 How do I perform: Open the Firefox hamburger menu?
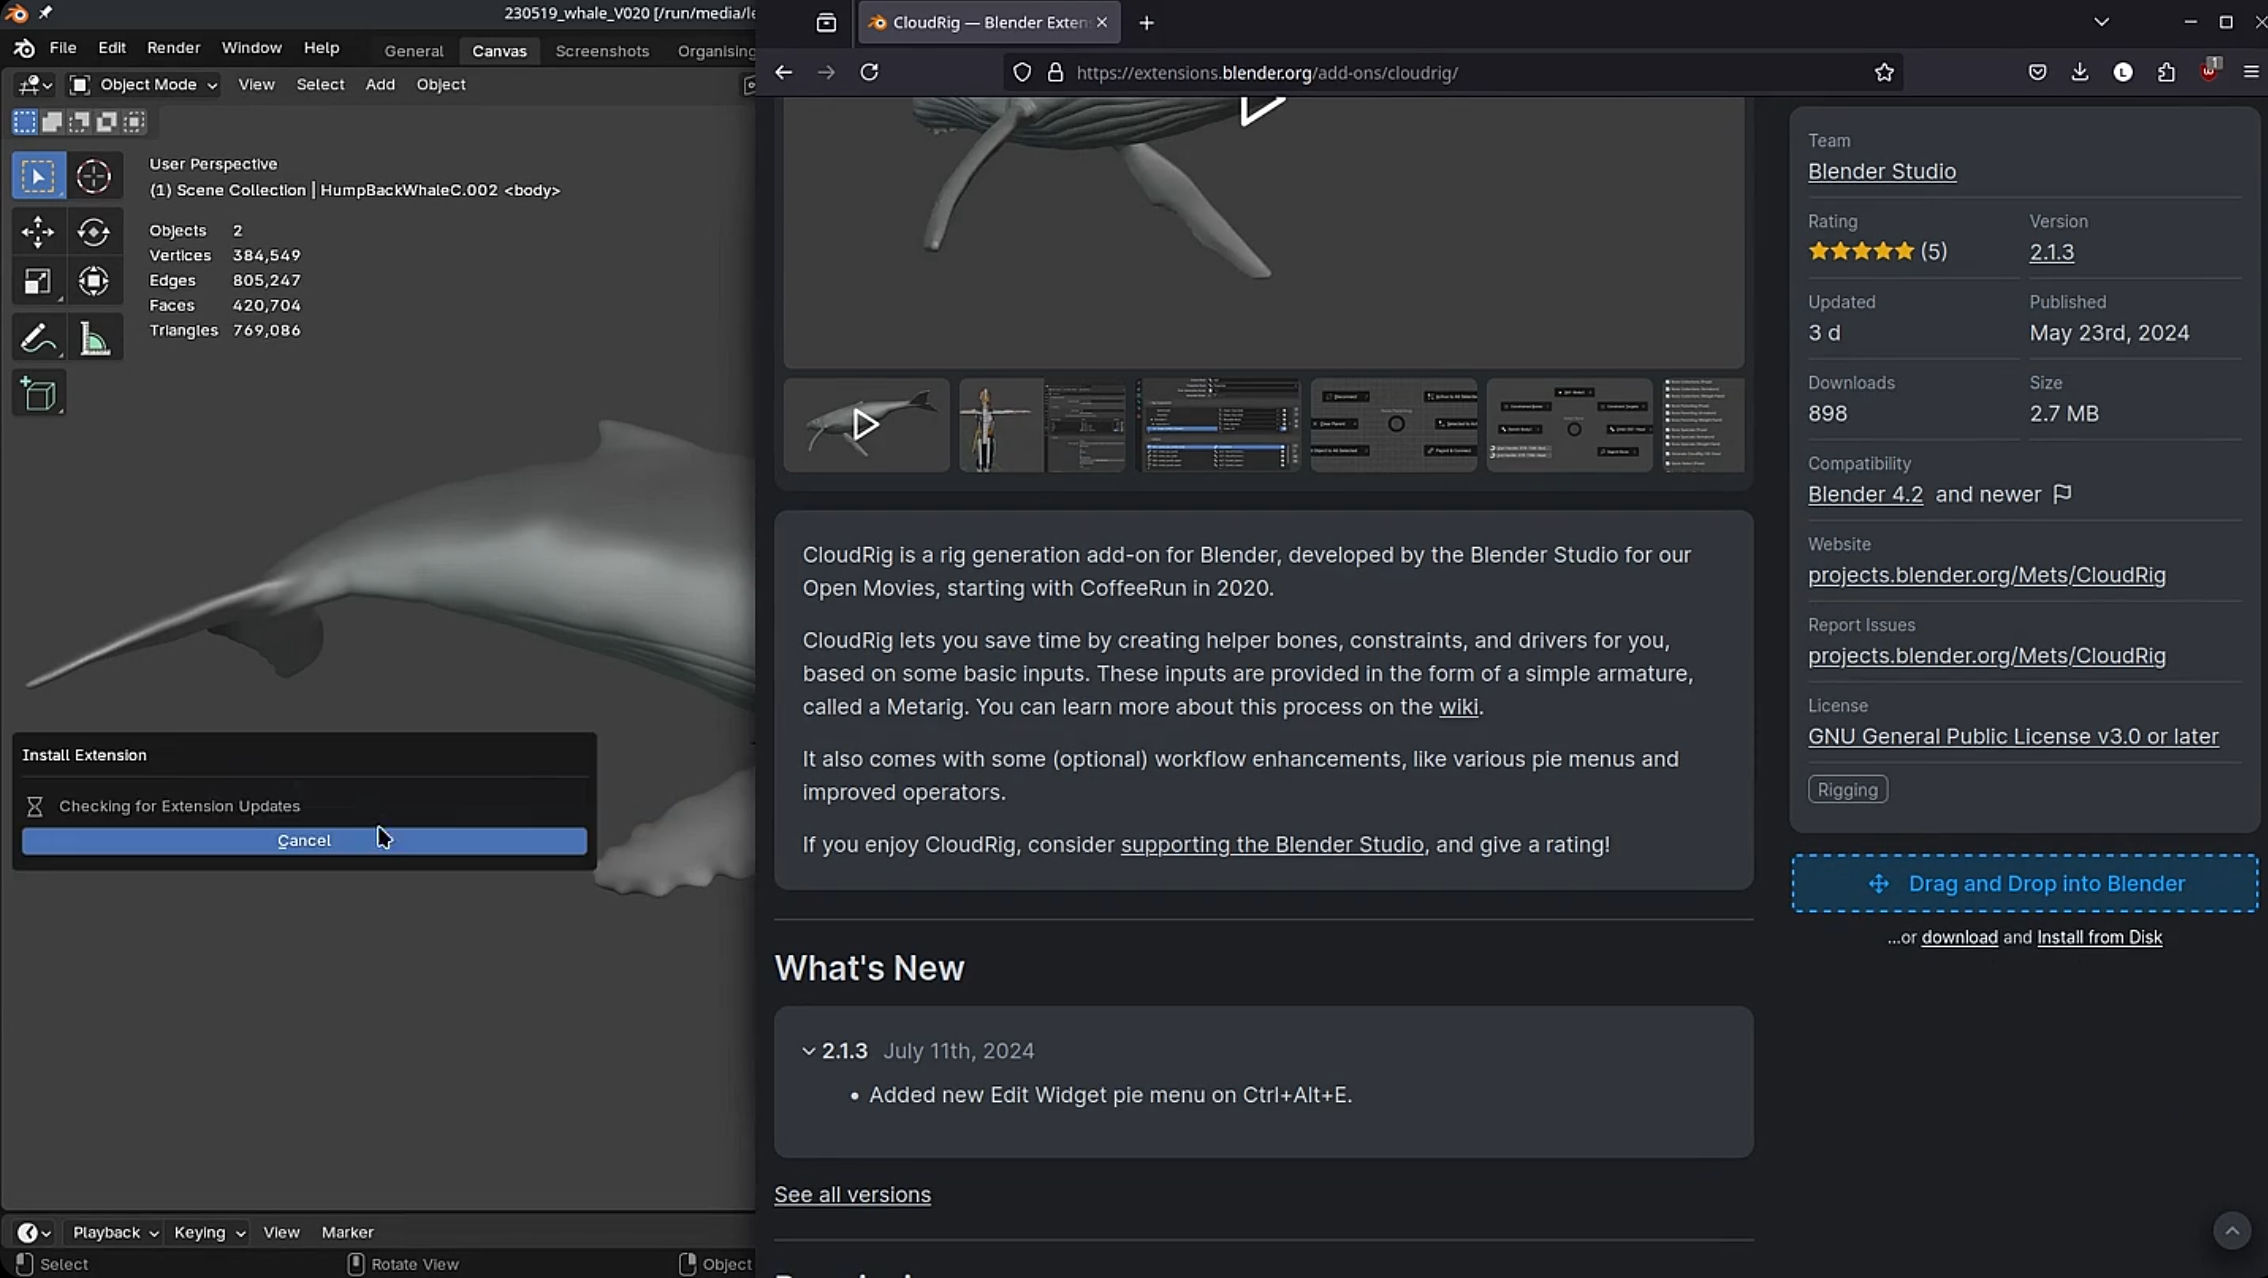click(2251, 72)
